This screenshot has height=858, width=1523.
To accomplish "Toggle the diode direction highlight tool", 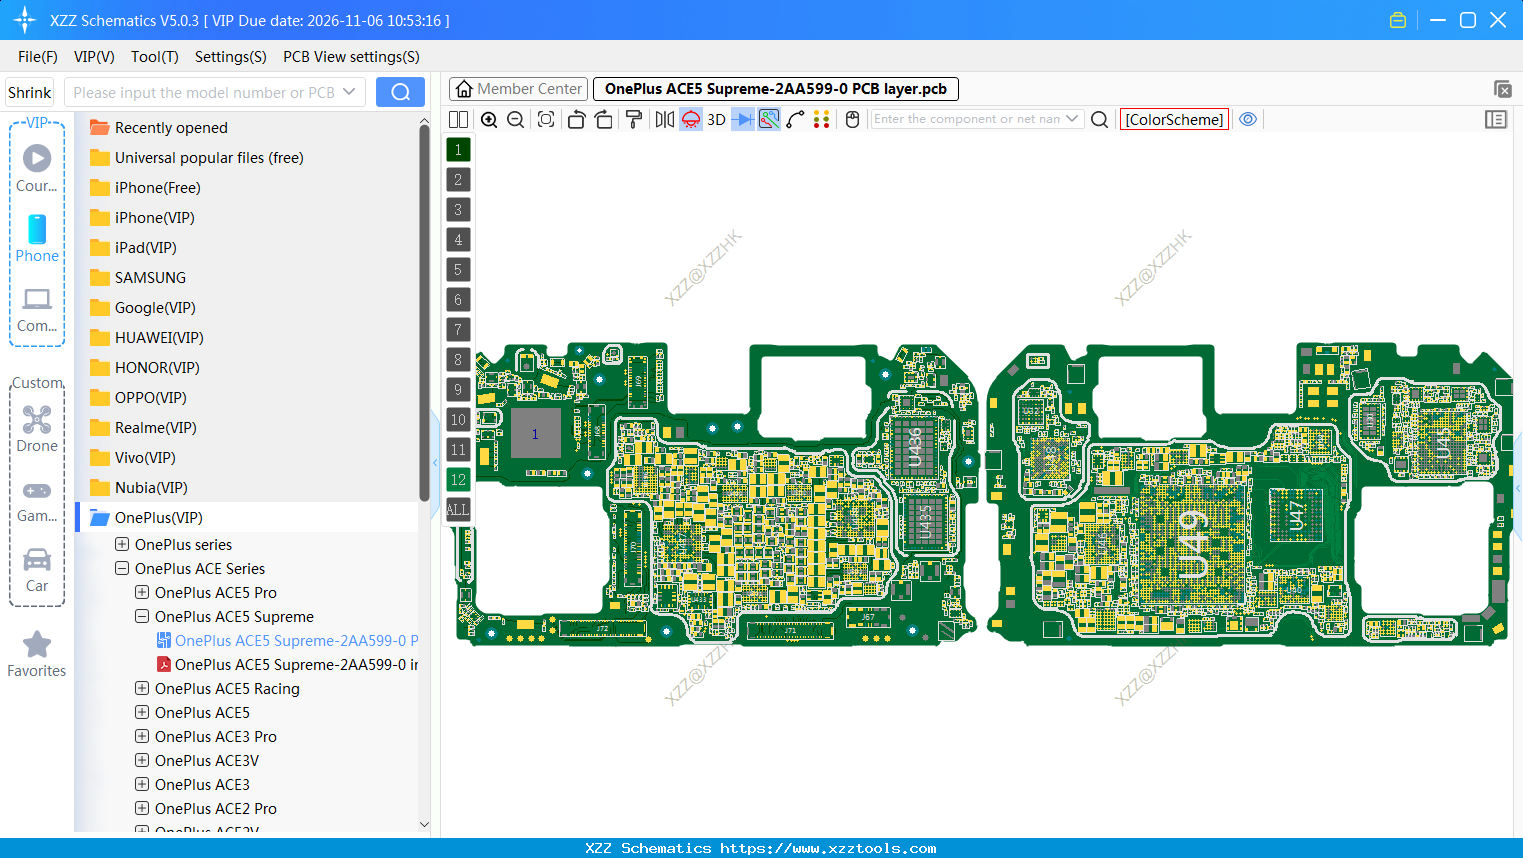I will pyautogui.click(x=741, y=119).
